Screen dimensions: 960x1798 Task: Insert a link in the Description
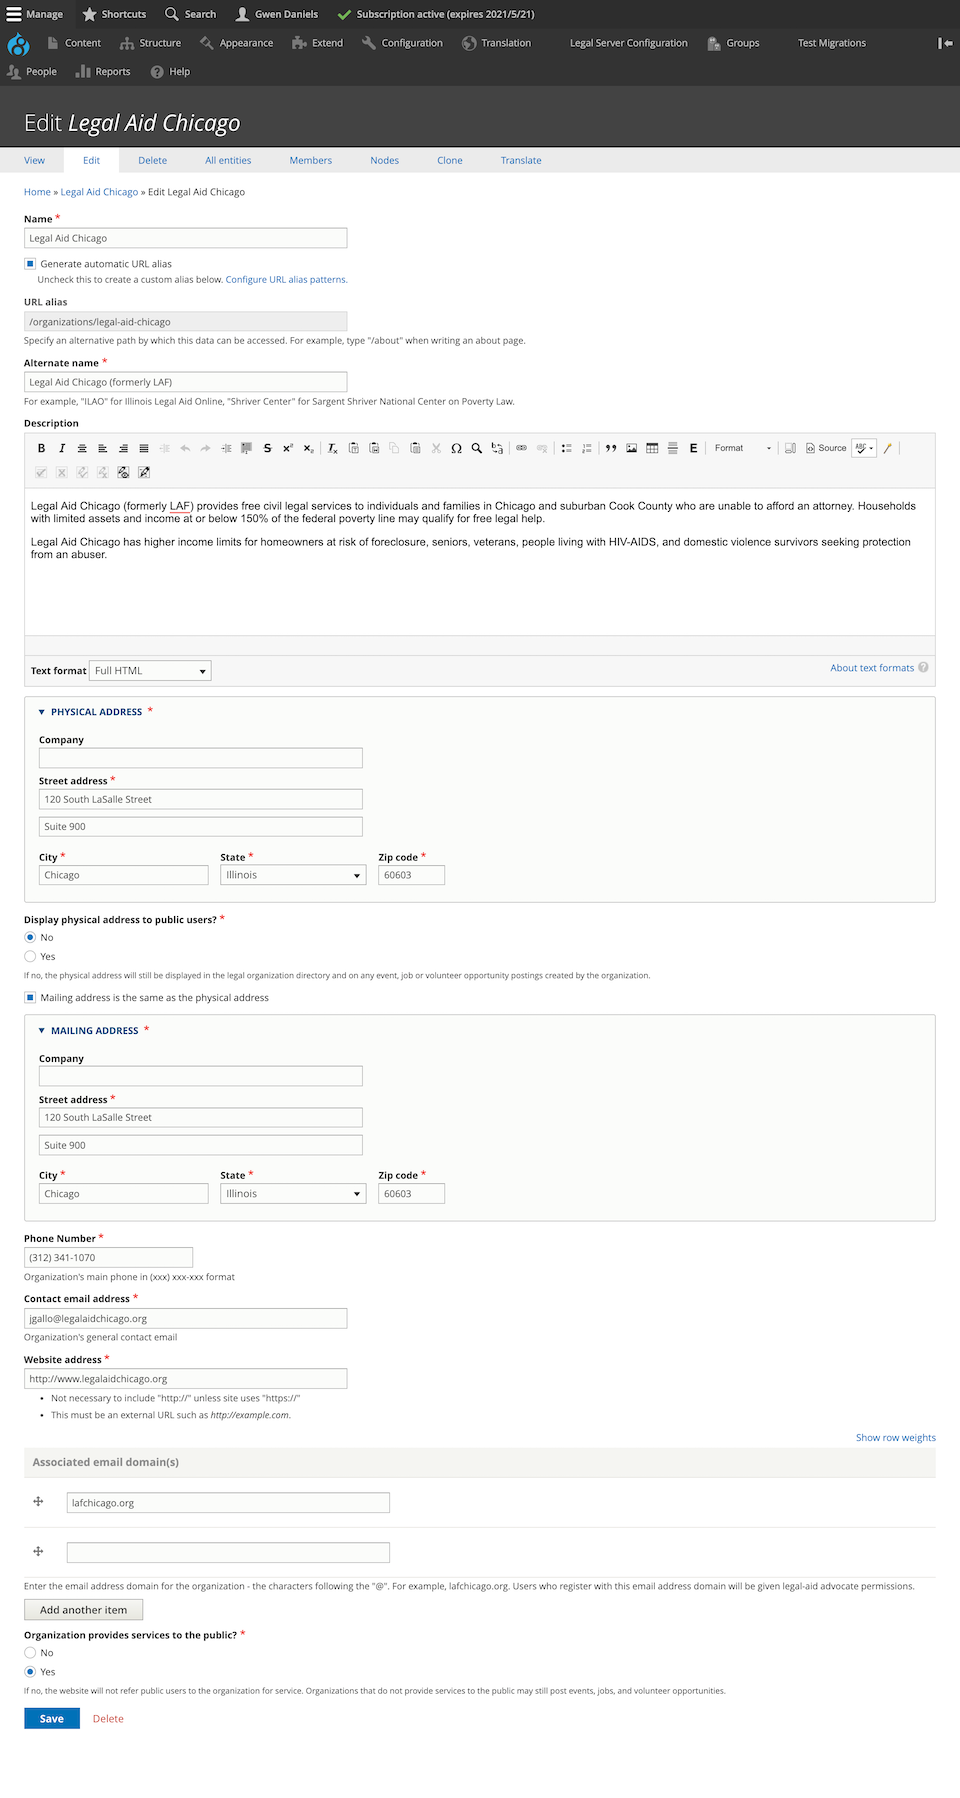[521, 448]
